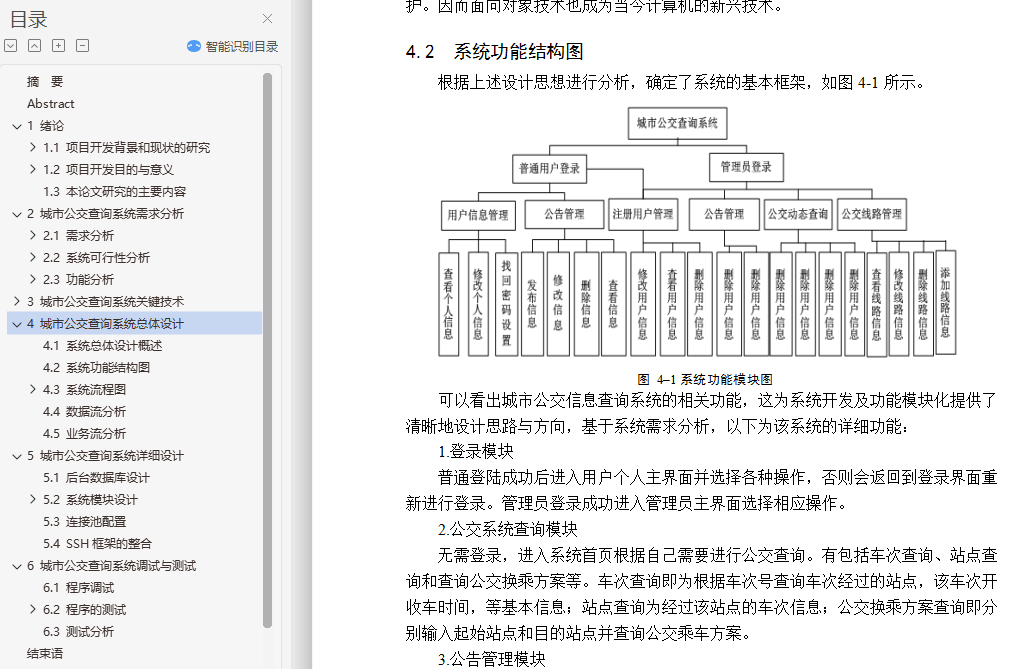Viewport: 1014px width, 669px height.
Task: Navigate to 4.4 数据流分析
Action: pyautogui.click(x=84, y=411)
